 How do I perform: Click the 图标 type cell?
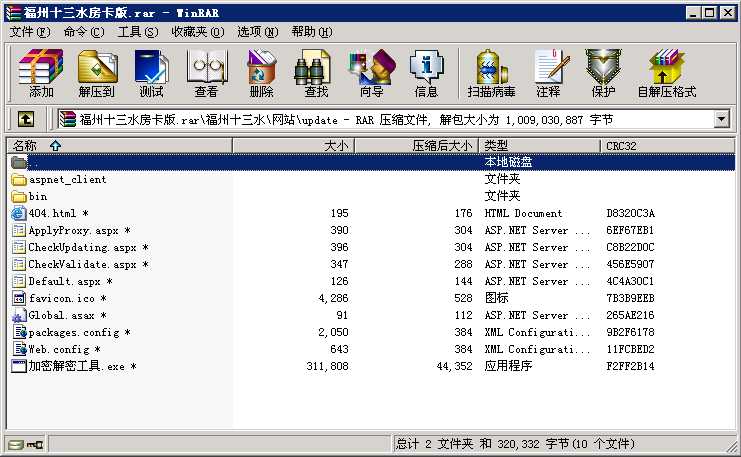[x=496, y=298]
